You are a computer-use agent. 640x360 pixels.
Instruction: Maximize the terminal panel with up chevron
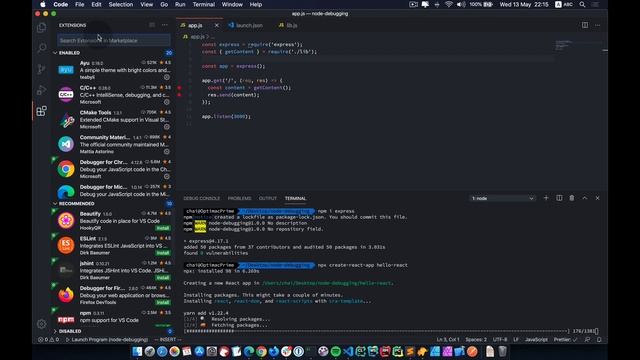click(x=585, y=198)
